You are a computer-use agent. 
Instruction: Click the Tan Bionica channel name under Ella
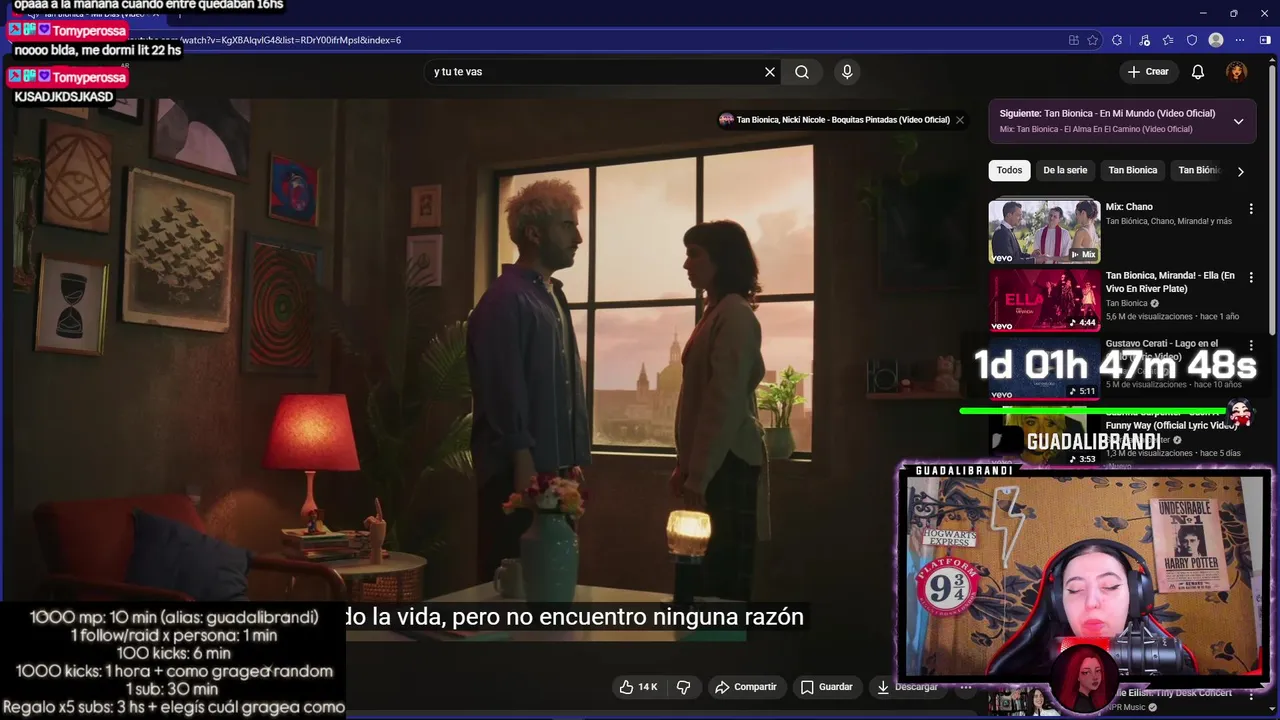click(1126, 304)
